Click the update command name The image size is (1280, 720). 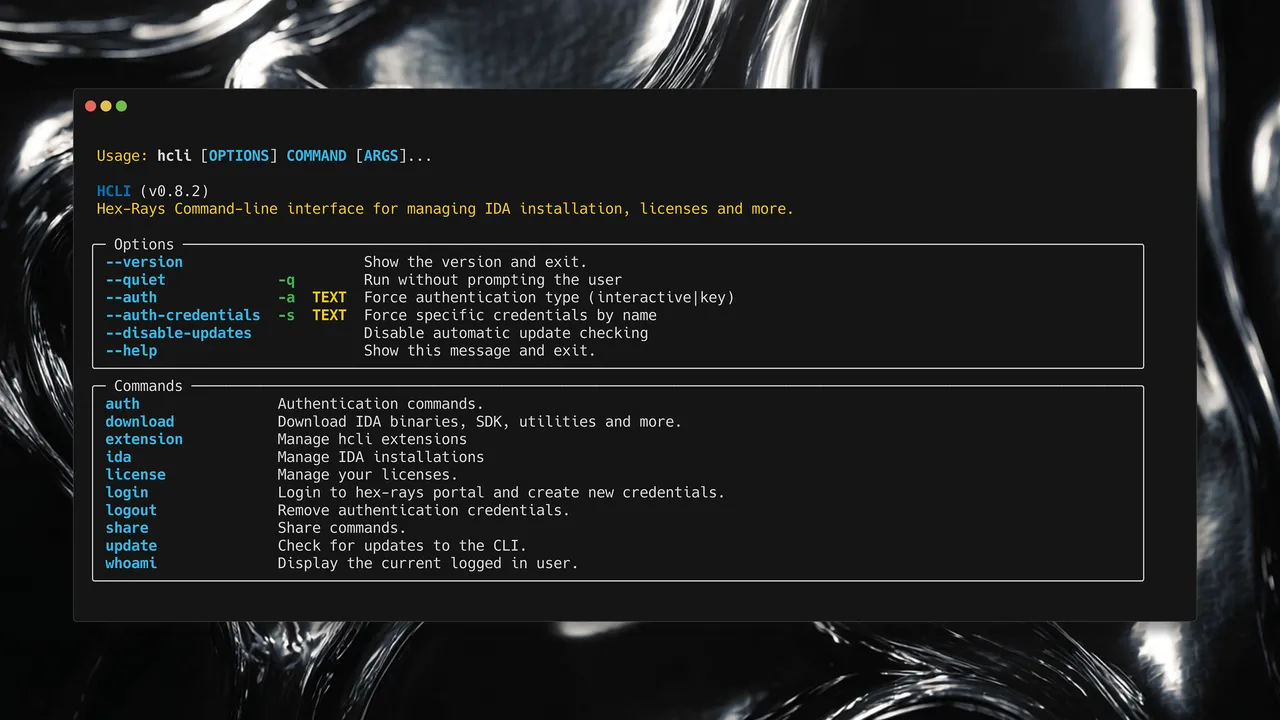coord(131,546)
